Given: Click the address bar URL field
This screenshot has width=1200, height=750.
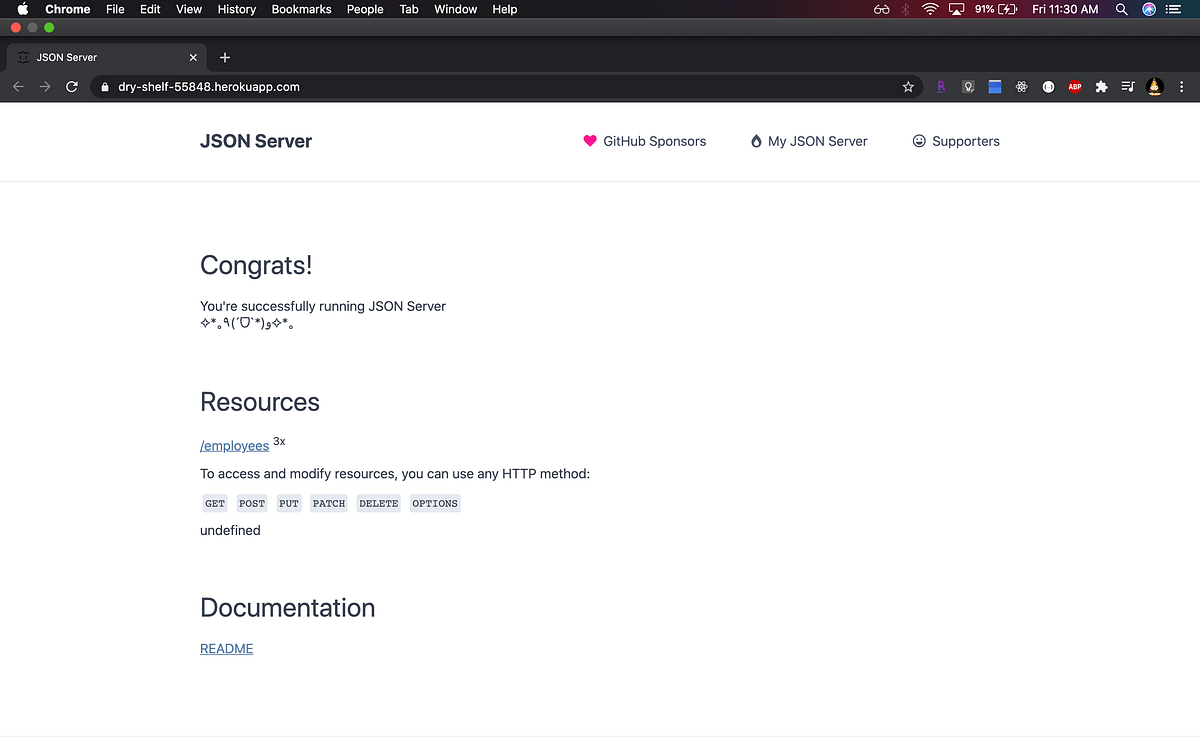Looking at the screenshot, I should pos(500,87).
